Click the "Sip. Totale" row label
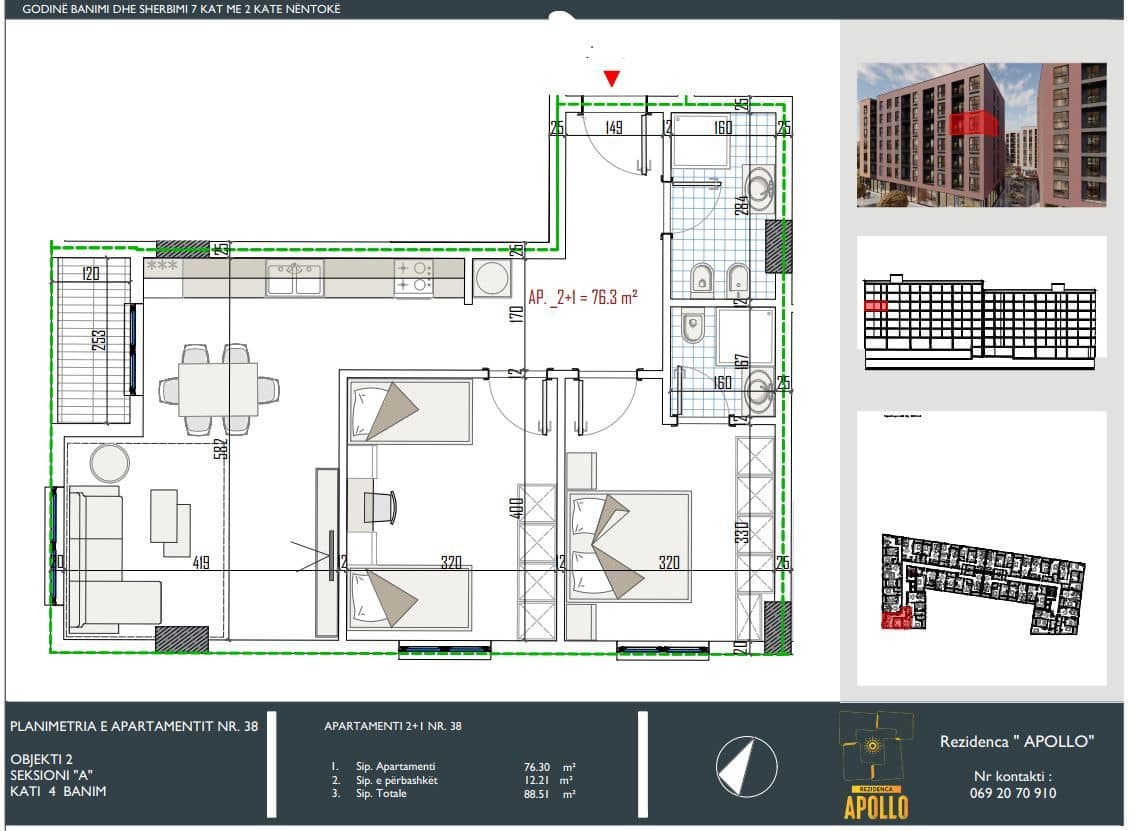 coord(381,794)
